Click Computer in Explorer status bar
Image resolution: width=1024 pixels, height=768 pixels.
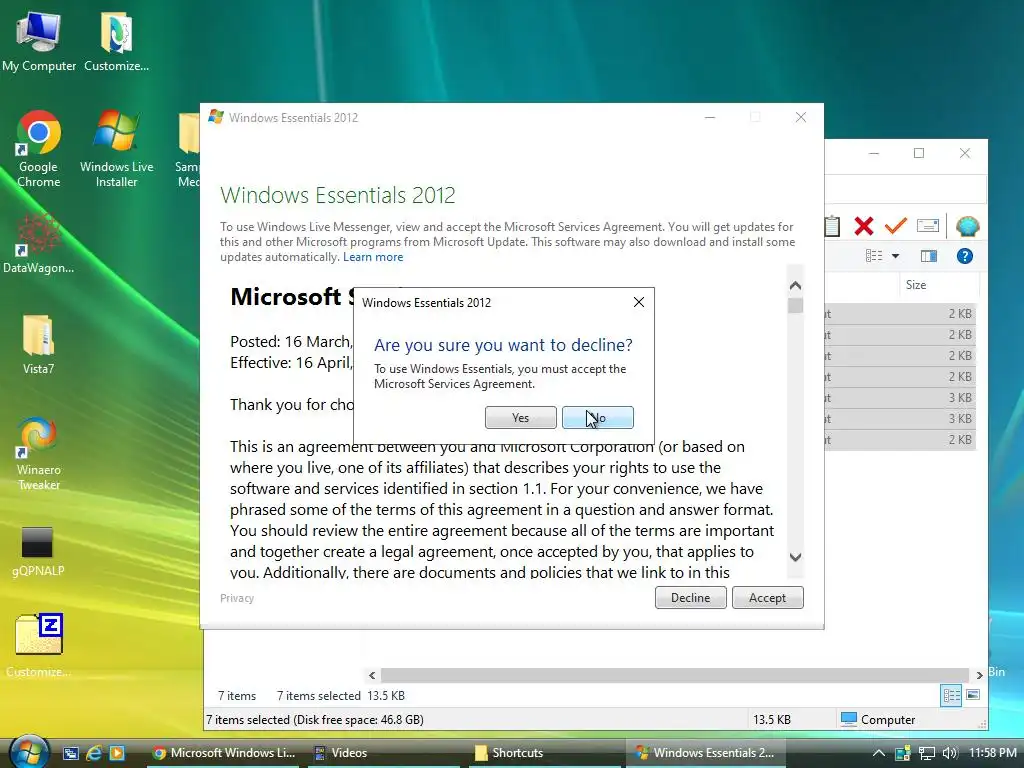point(878,720)
